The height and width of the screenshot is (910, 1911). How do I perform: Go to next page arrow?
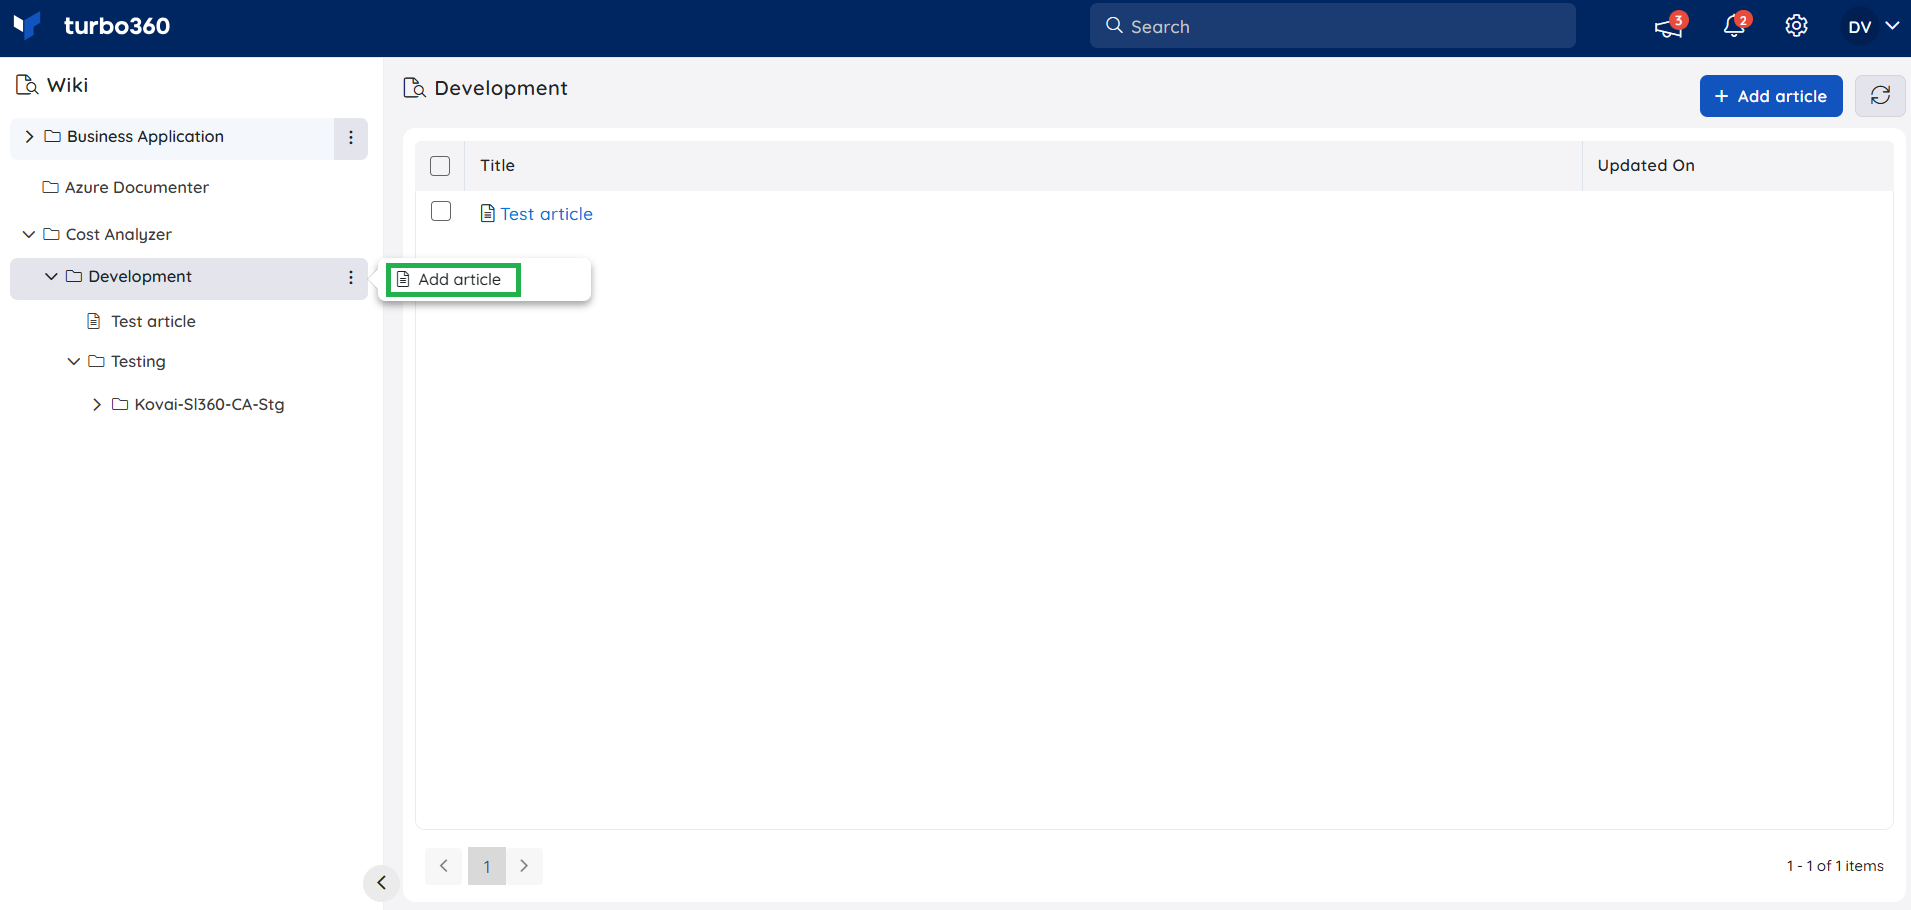(x=524, y=866)
